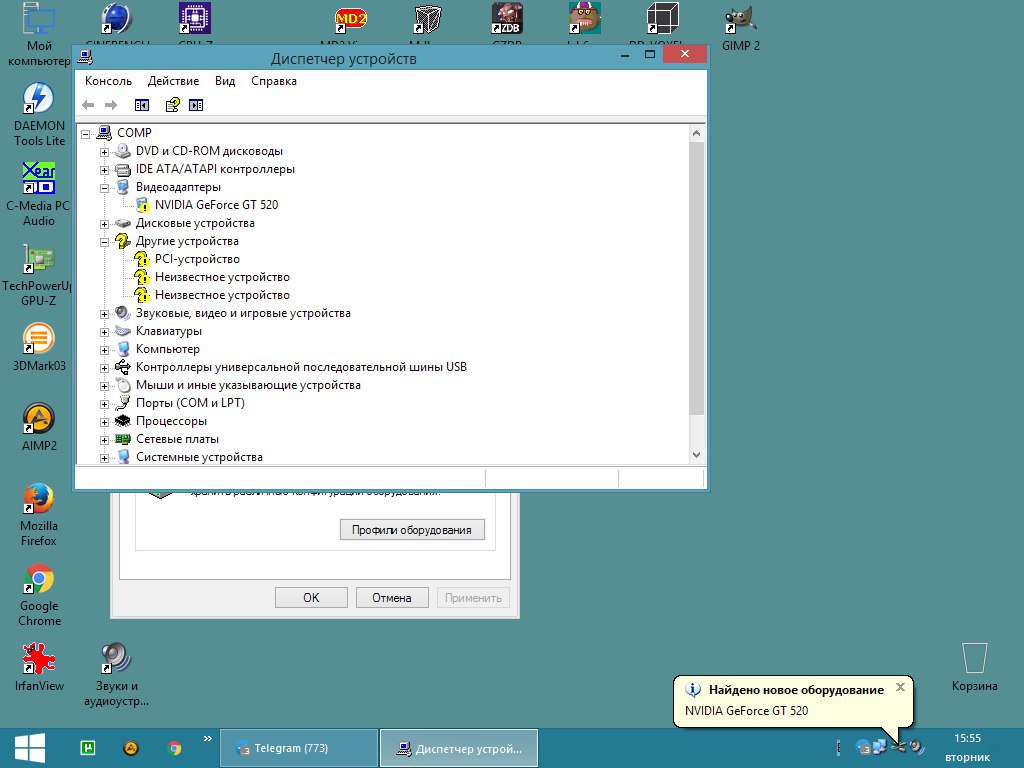The image size is (1024, 768).
Task: Expand the Клавиатуры node
Action: point(104,332)
